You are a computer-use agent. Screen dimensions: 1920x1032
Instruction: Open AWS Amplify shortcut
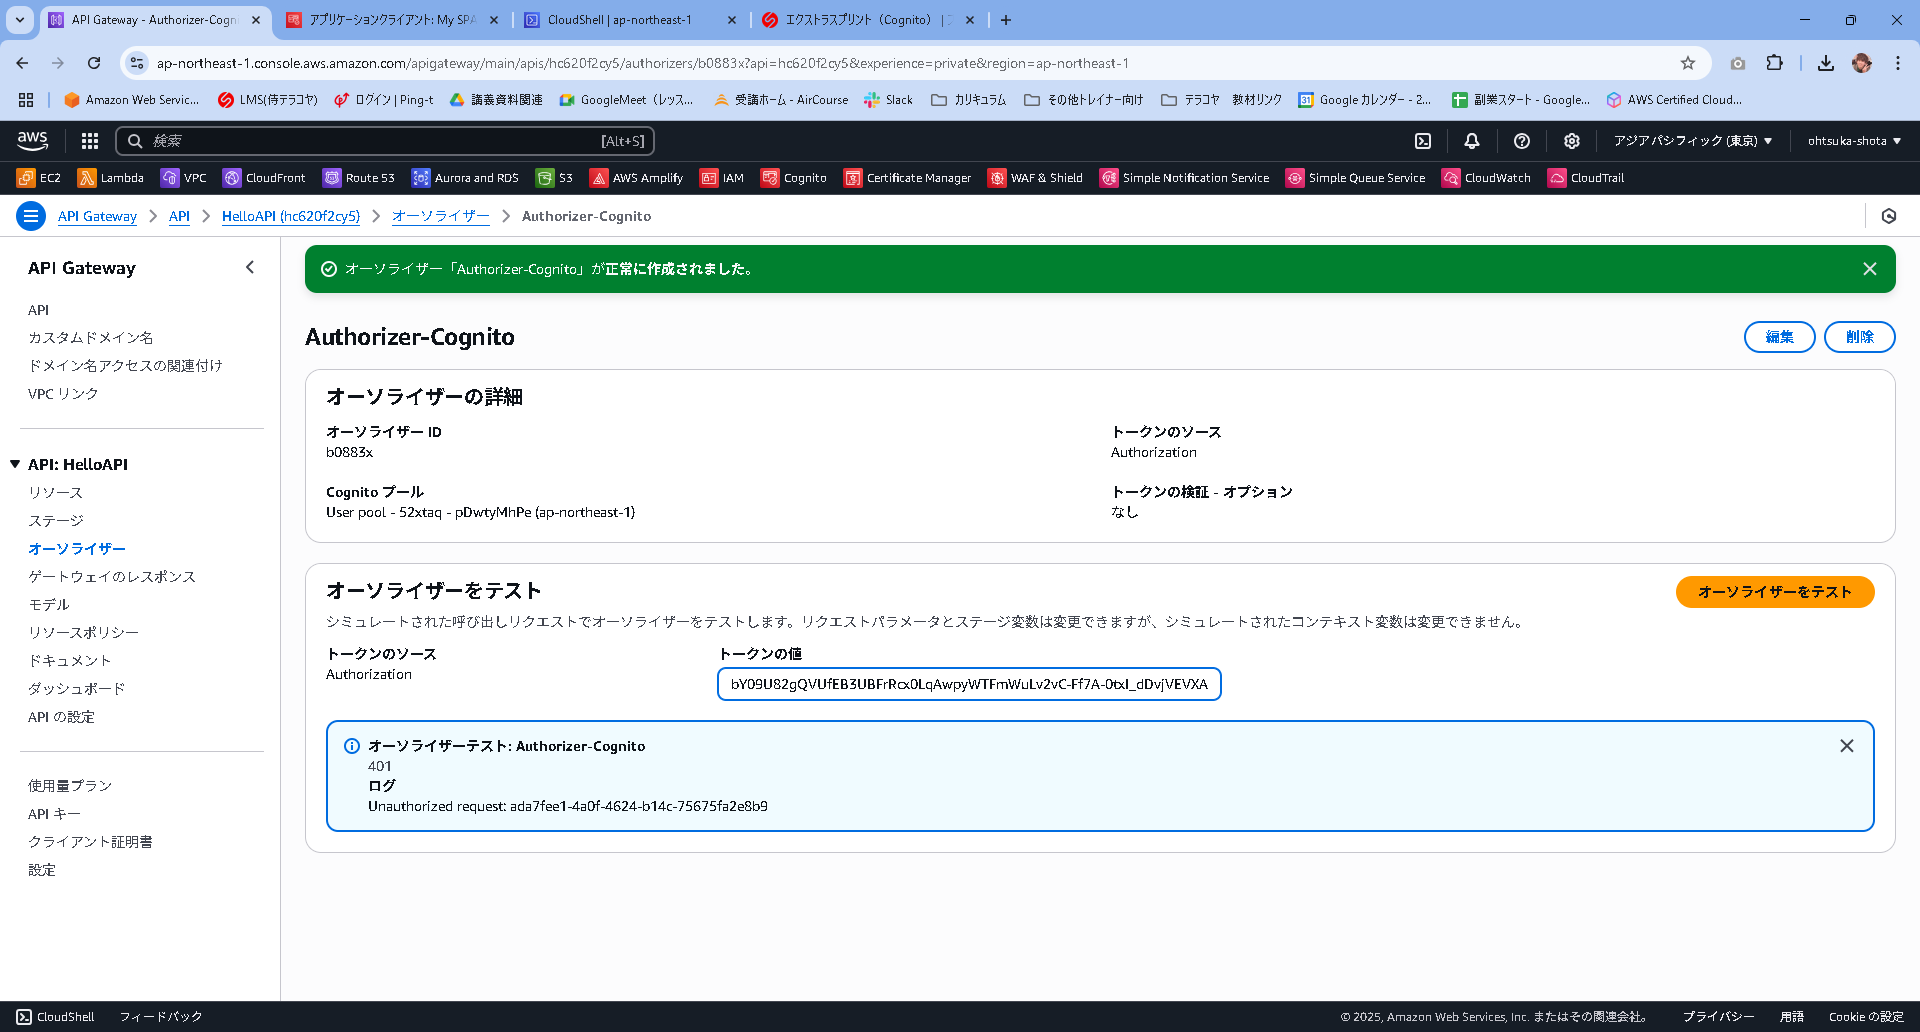tap(637, 178)
